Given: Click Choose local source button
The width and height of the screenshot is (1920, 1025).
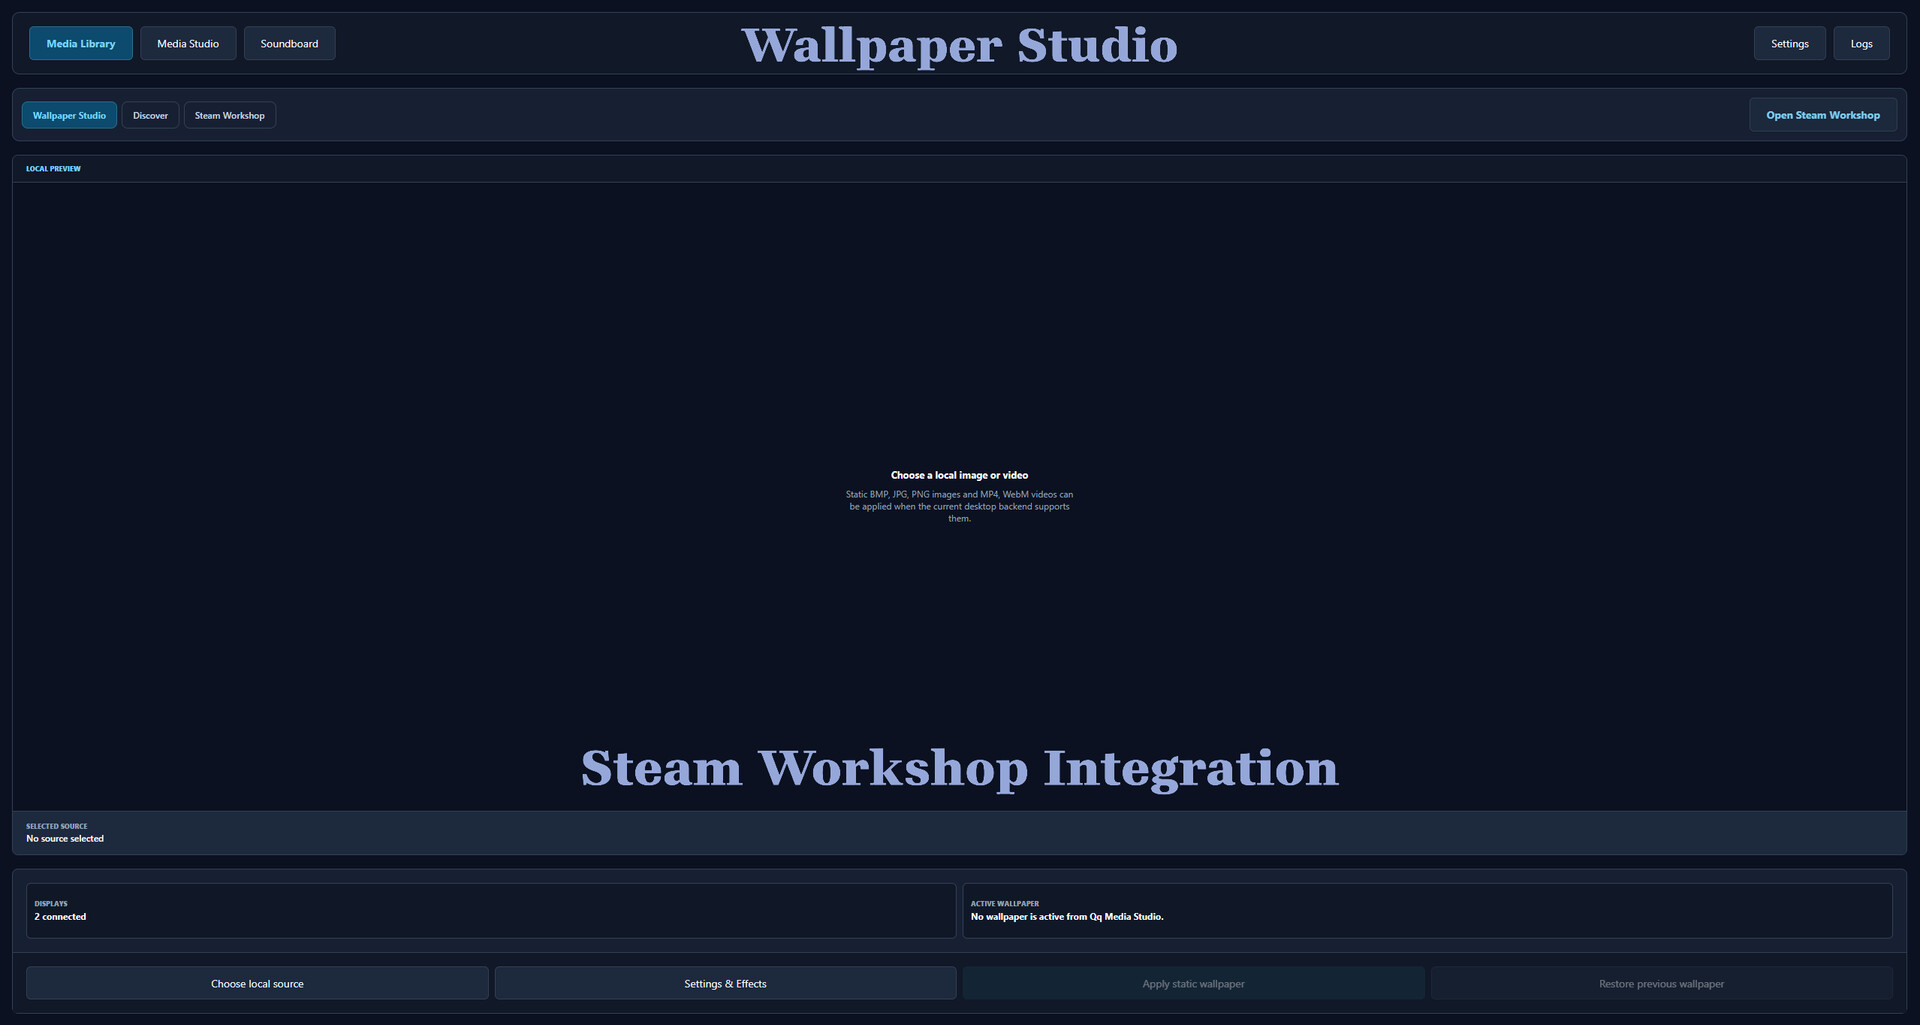Looking at the screenshot, I should 257,984.
